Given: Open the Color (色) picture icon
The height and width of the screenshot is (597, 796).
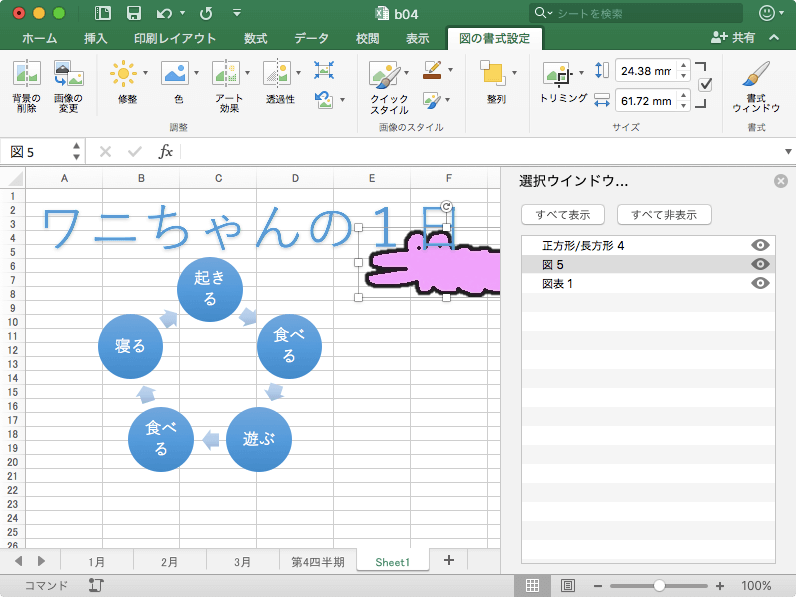Looking at the screenshot, I should 175,74.
